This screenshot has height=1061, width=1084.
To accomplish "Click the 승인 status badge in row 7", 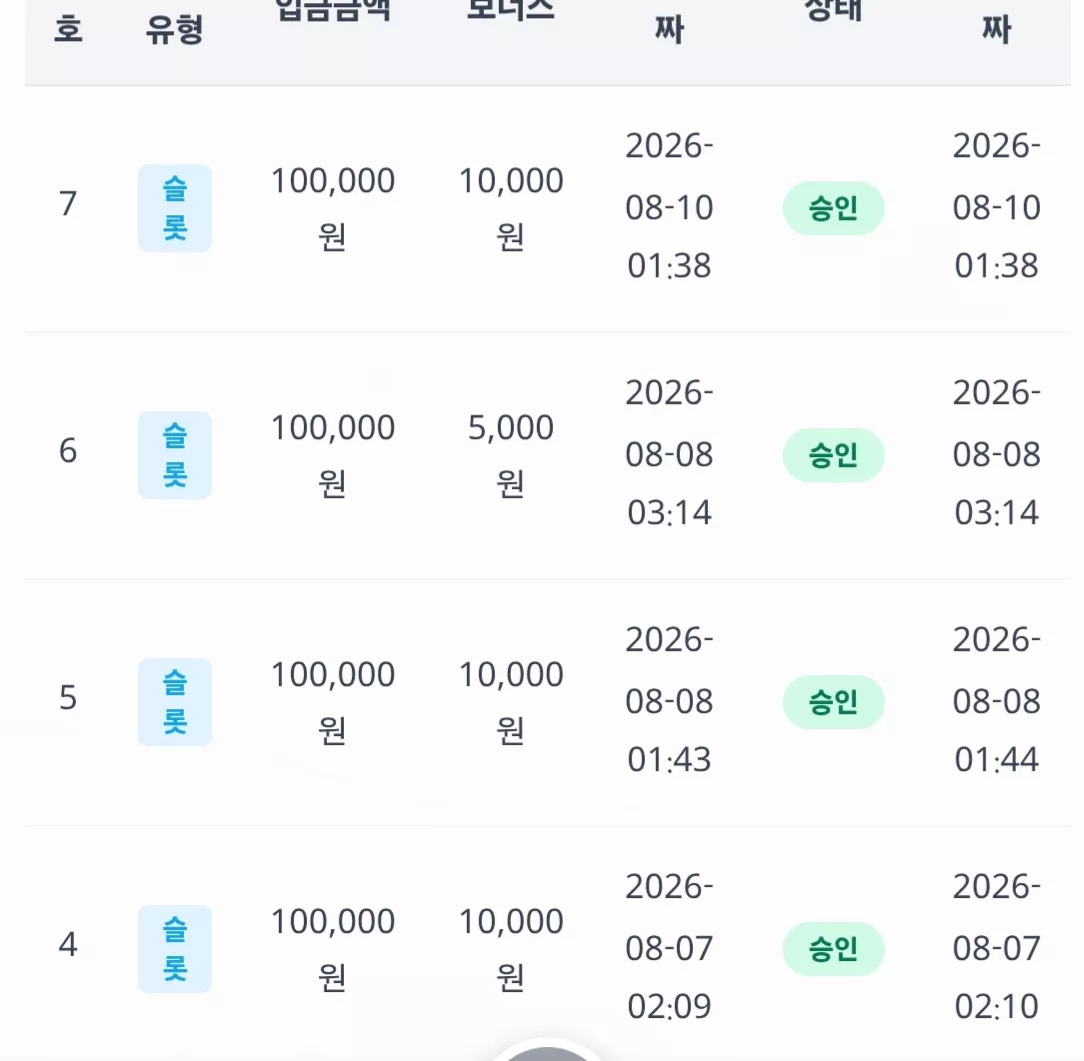I will pyautogui.click(x=833, y=208).
